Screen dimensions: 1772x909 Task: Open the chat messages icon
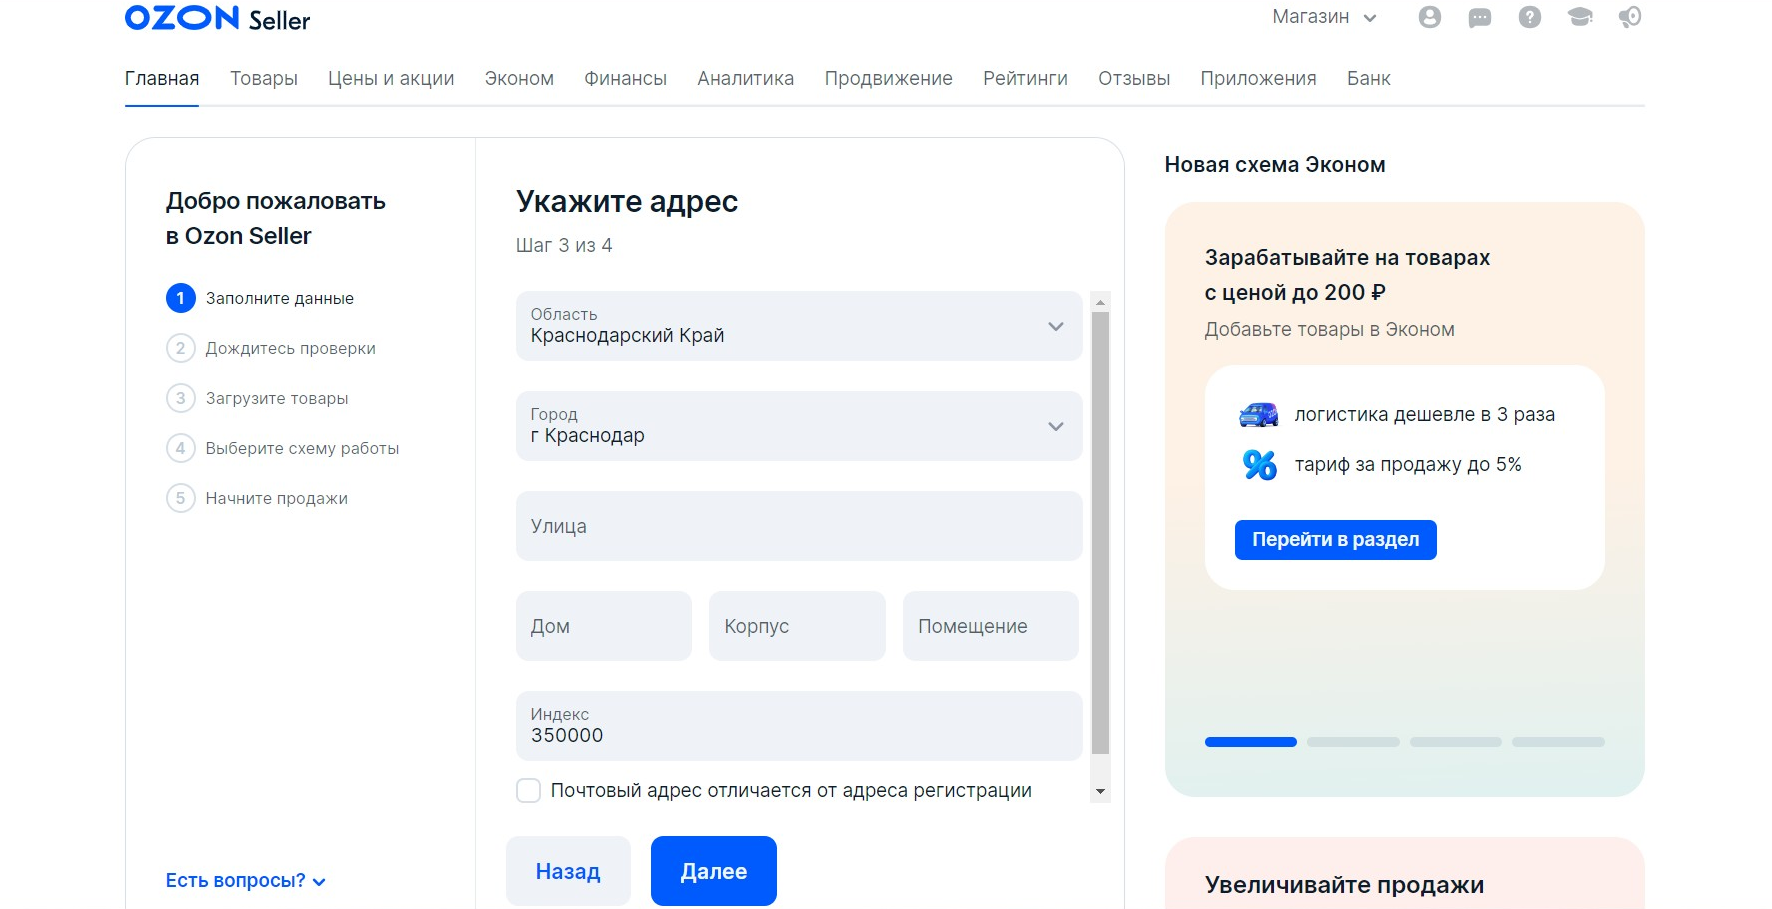1479,17
